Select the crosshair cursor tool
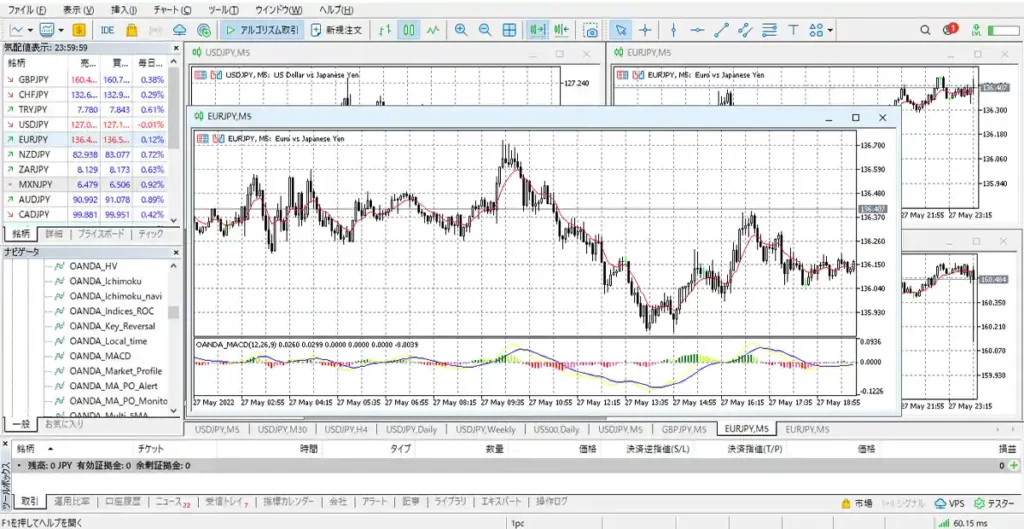This screenshot has height=529, width=1024. 645,30
